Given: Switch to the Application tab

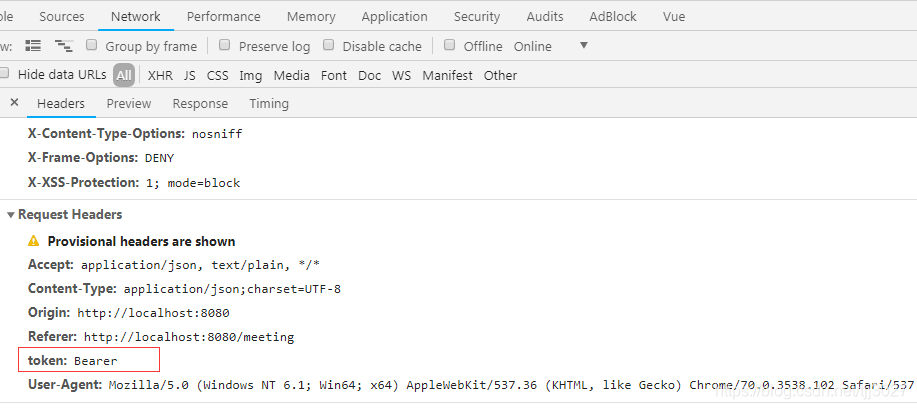Looking at the screenshot, I should pos(394,17).
